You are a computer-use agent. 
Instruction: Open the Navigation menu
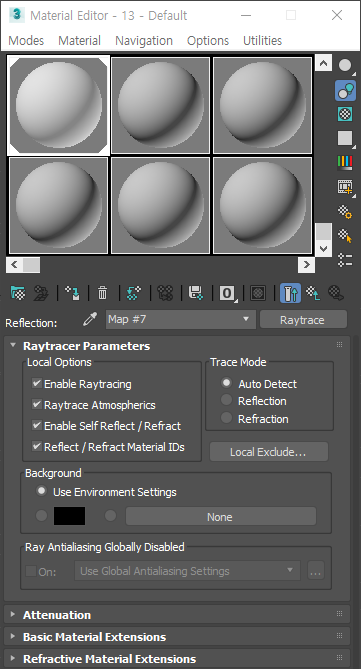[144, 41]
